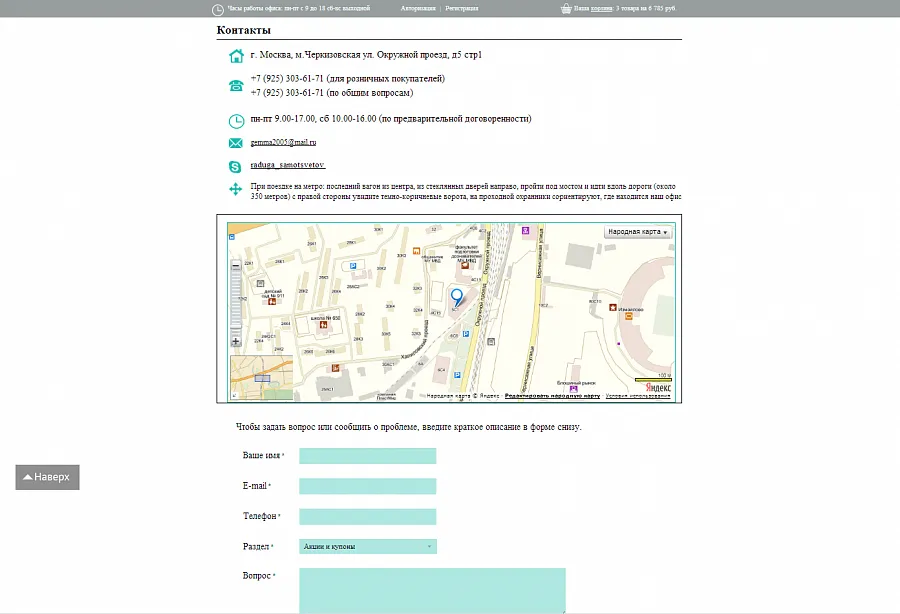Click the four-arrow directions icon
This screenshot has width=900, height=614.
click(x=235, y=189)
